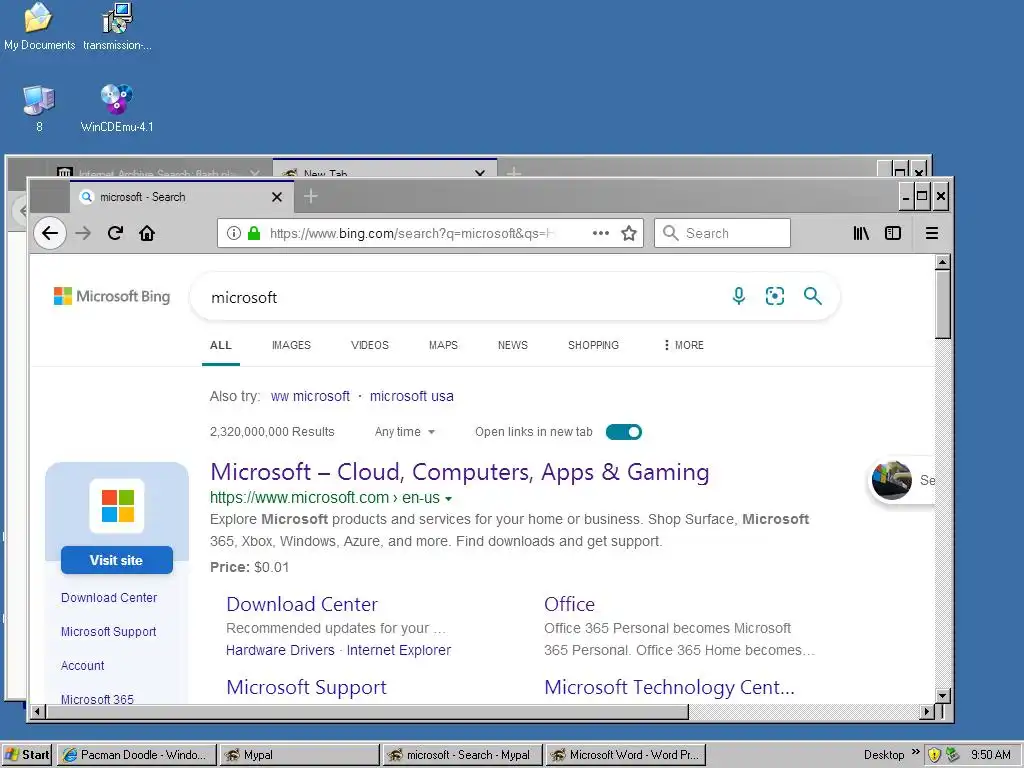The height and width of the screenshot is (768, 1024).
Task: Open Microsoft Support link in sidebar card
Action: click(x=108, y=632)
